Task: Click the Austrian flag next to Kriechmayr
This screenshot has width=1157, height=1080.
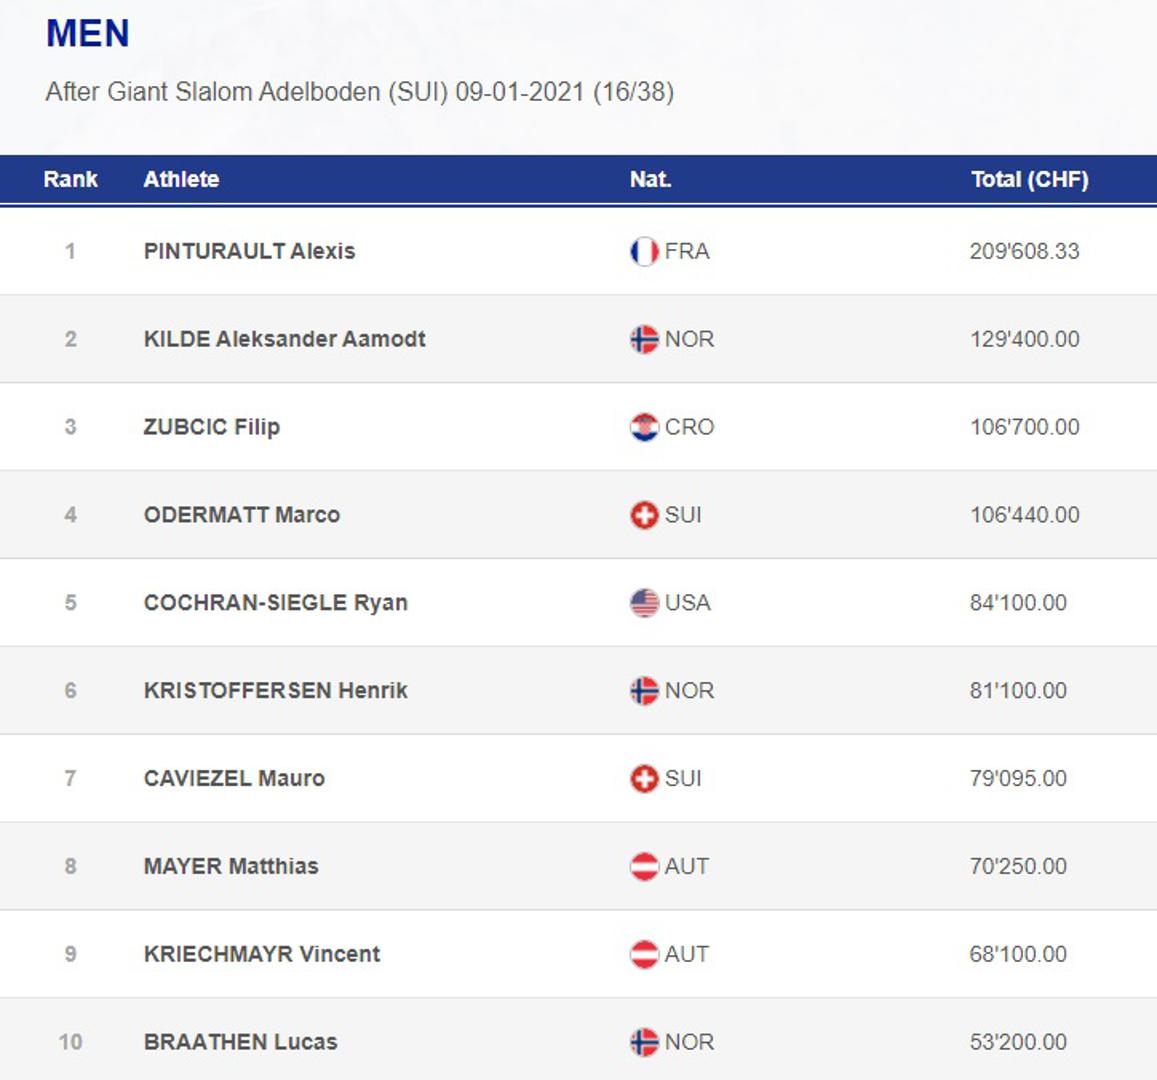Action: click(x=644, y=954)
